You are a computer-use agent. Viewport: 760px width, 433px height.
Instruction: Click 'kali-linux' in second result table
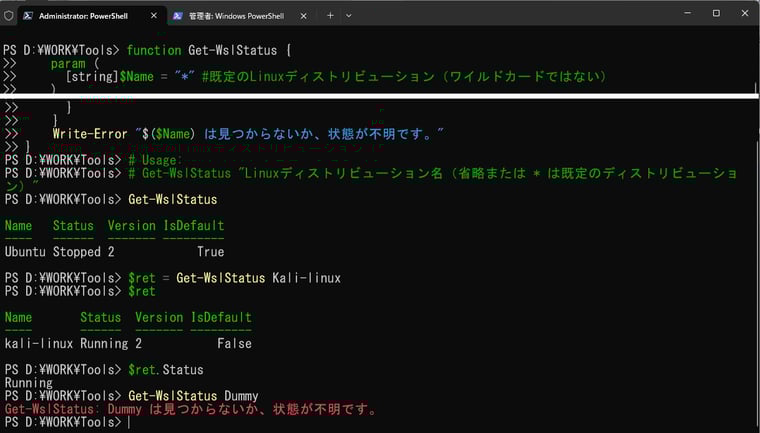coord(39,343)
